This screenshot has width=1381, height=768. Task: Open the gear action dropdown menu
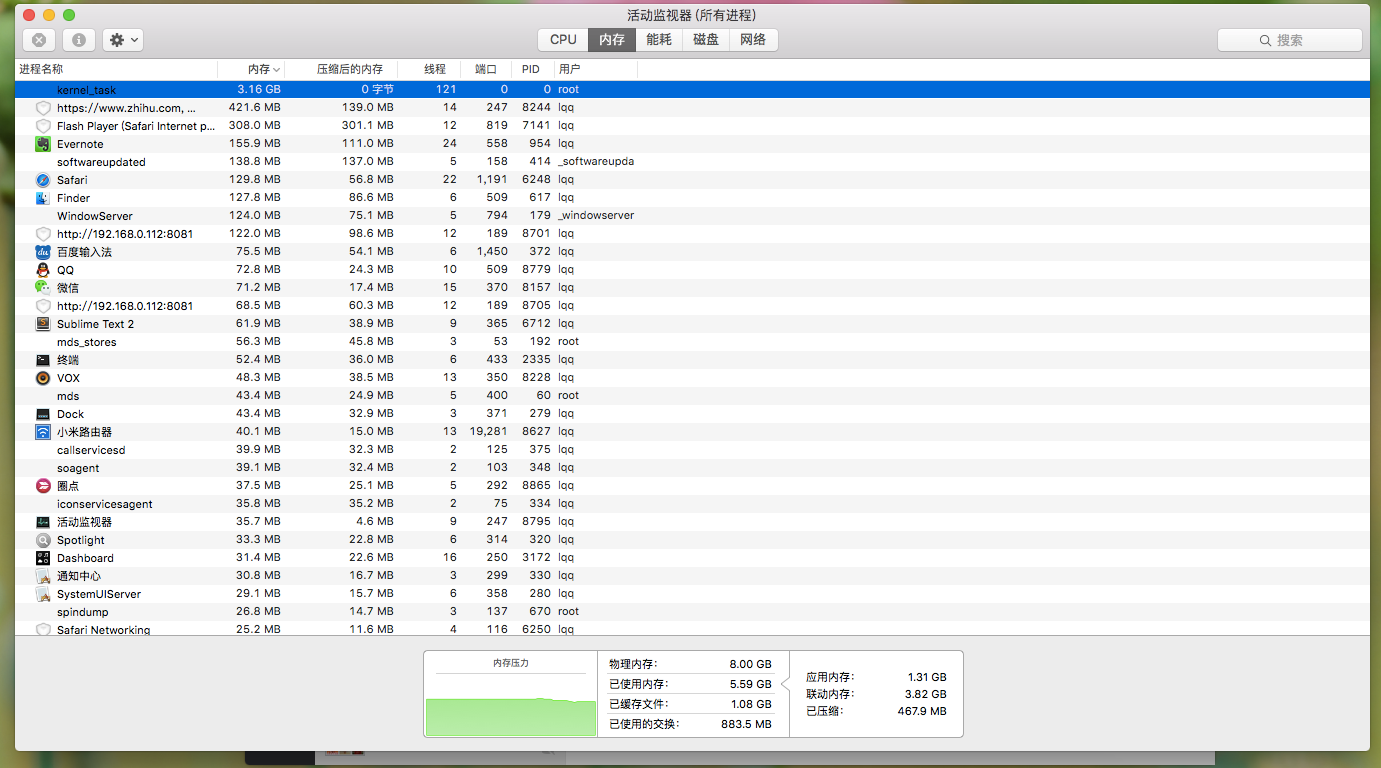coord(124,40)
